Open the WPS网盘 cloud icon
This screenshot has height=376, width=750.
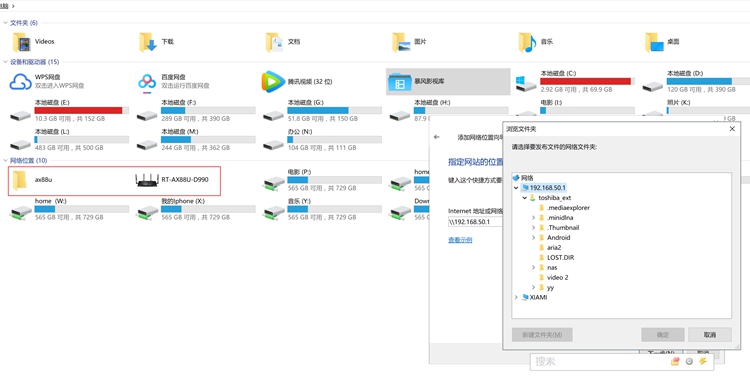tap(21, 82)
